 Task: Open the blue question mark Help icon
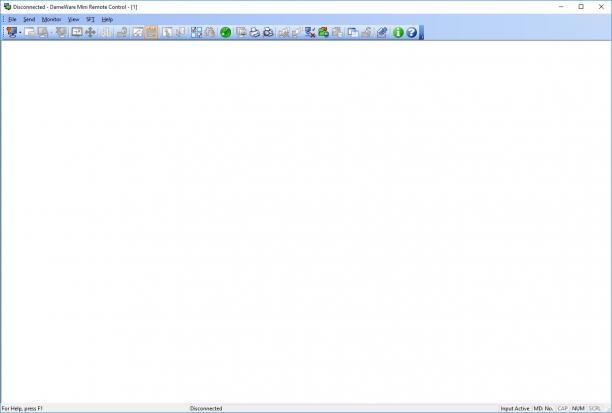[411, 32]
